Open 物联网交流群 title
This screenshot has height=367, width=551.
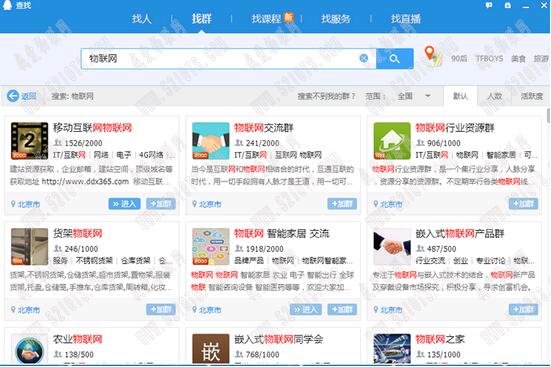point(264,128)
